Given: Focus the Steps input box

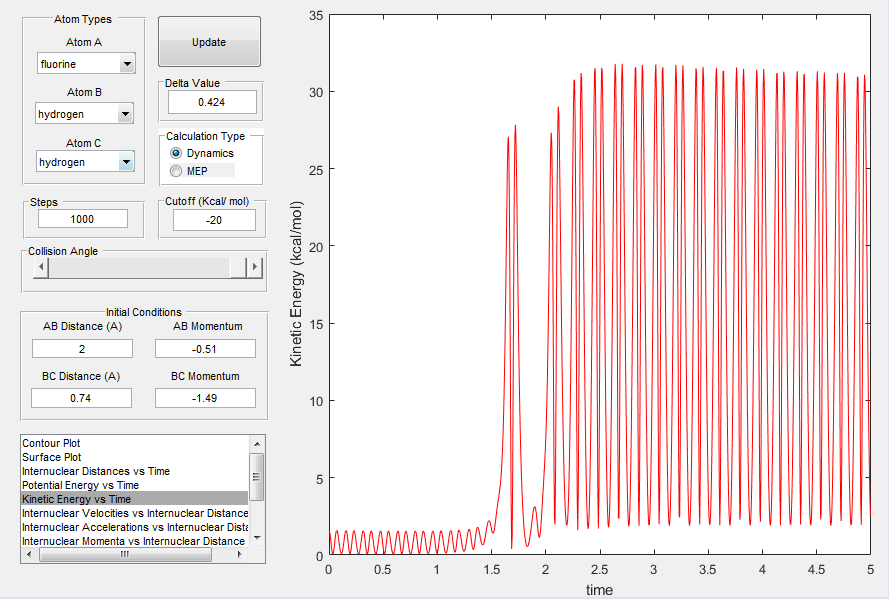Looking at the screenshot, I should coord(83,219).
